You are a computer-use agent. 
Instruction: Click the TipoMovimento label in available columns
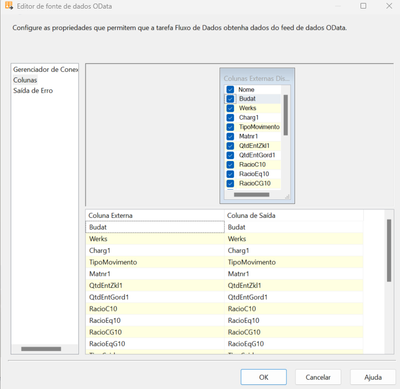tap(259, 127)
